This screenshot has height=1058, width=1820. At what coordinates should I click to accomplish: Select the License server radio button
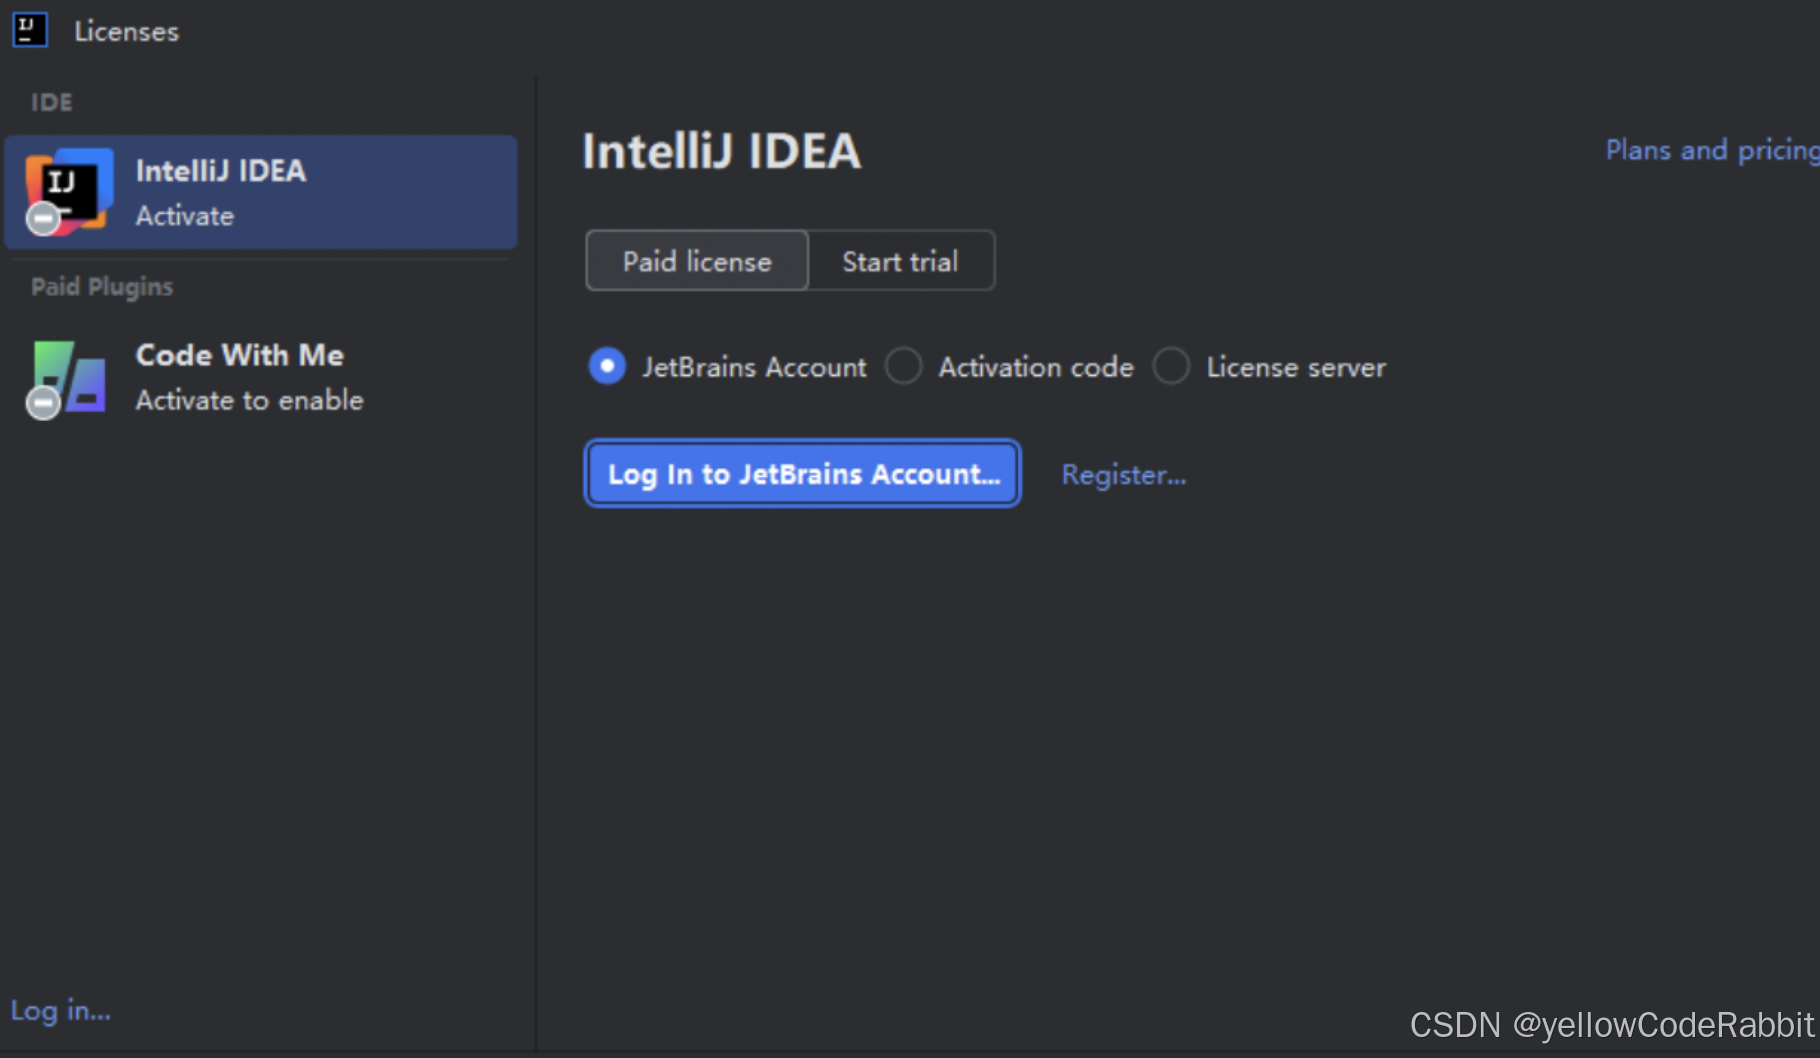coord(1171,366)
